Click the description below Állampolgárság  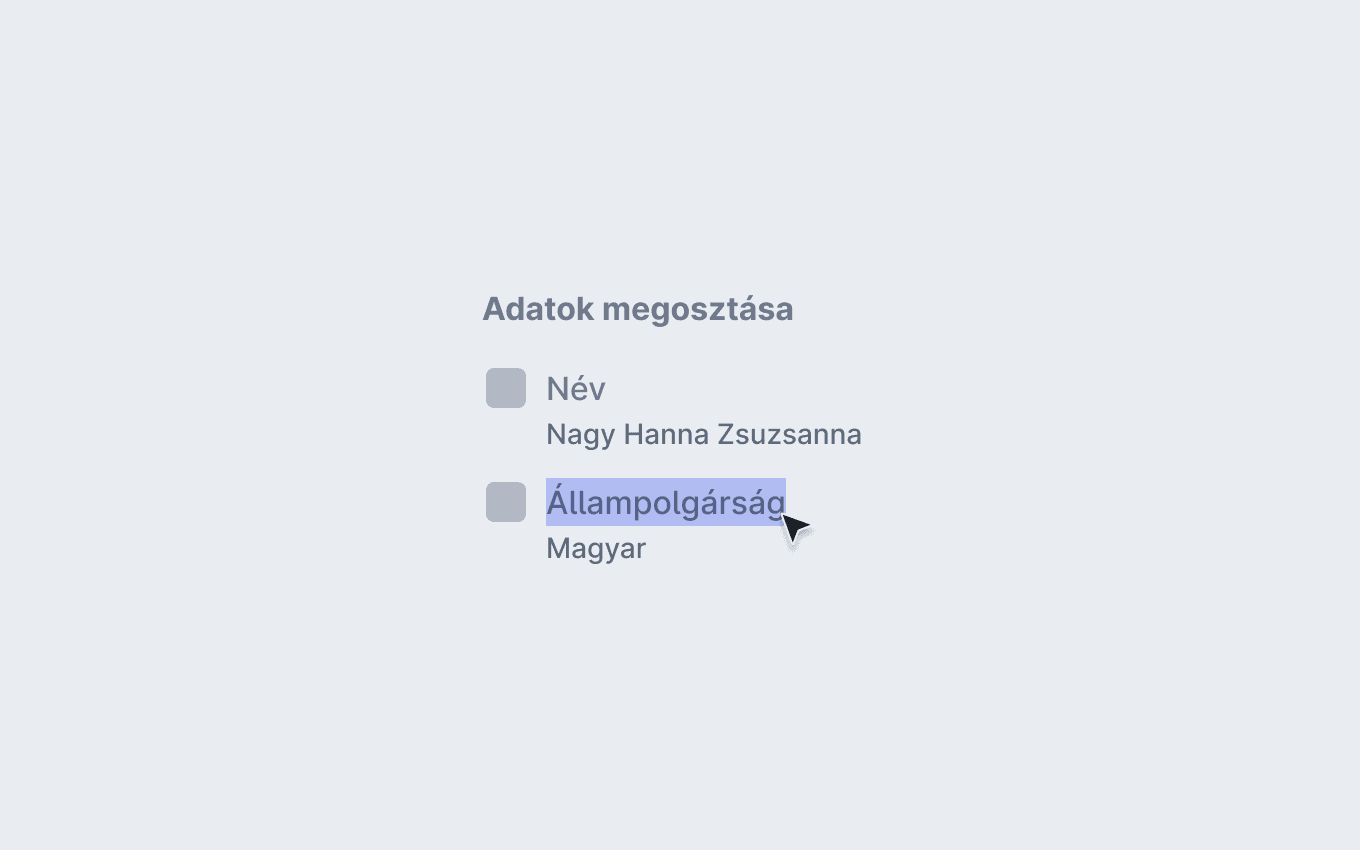coord(596,549)
